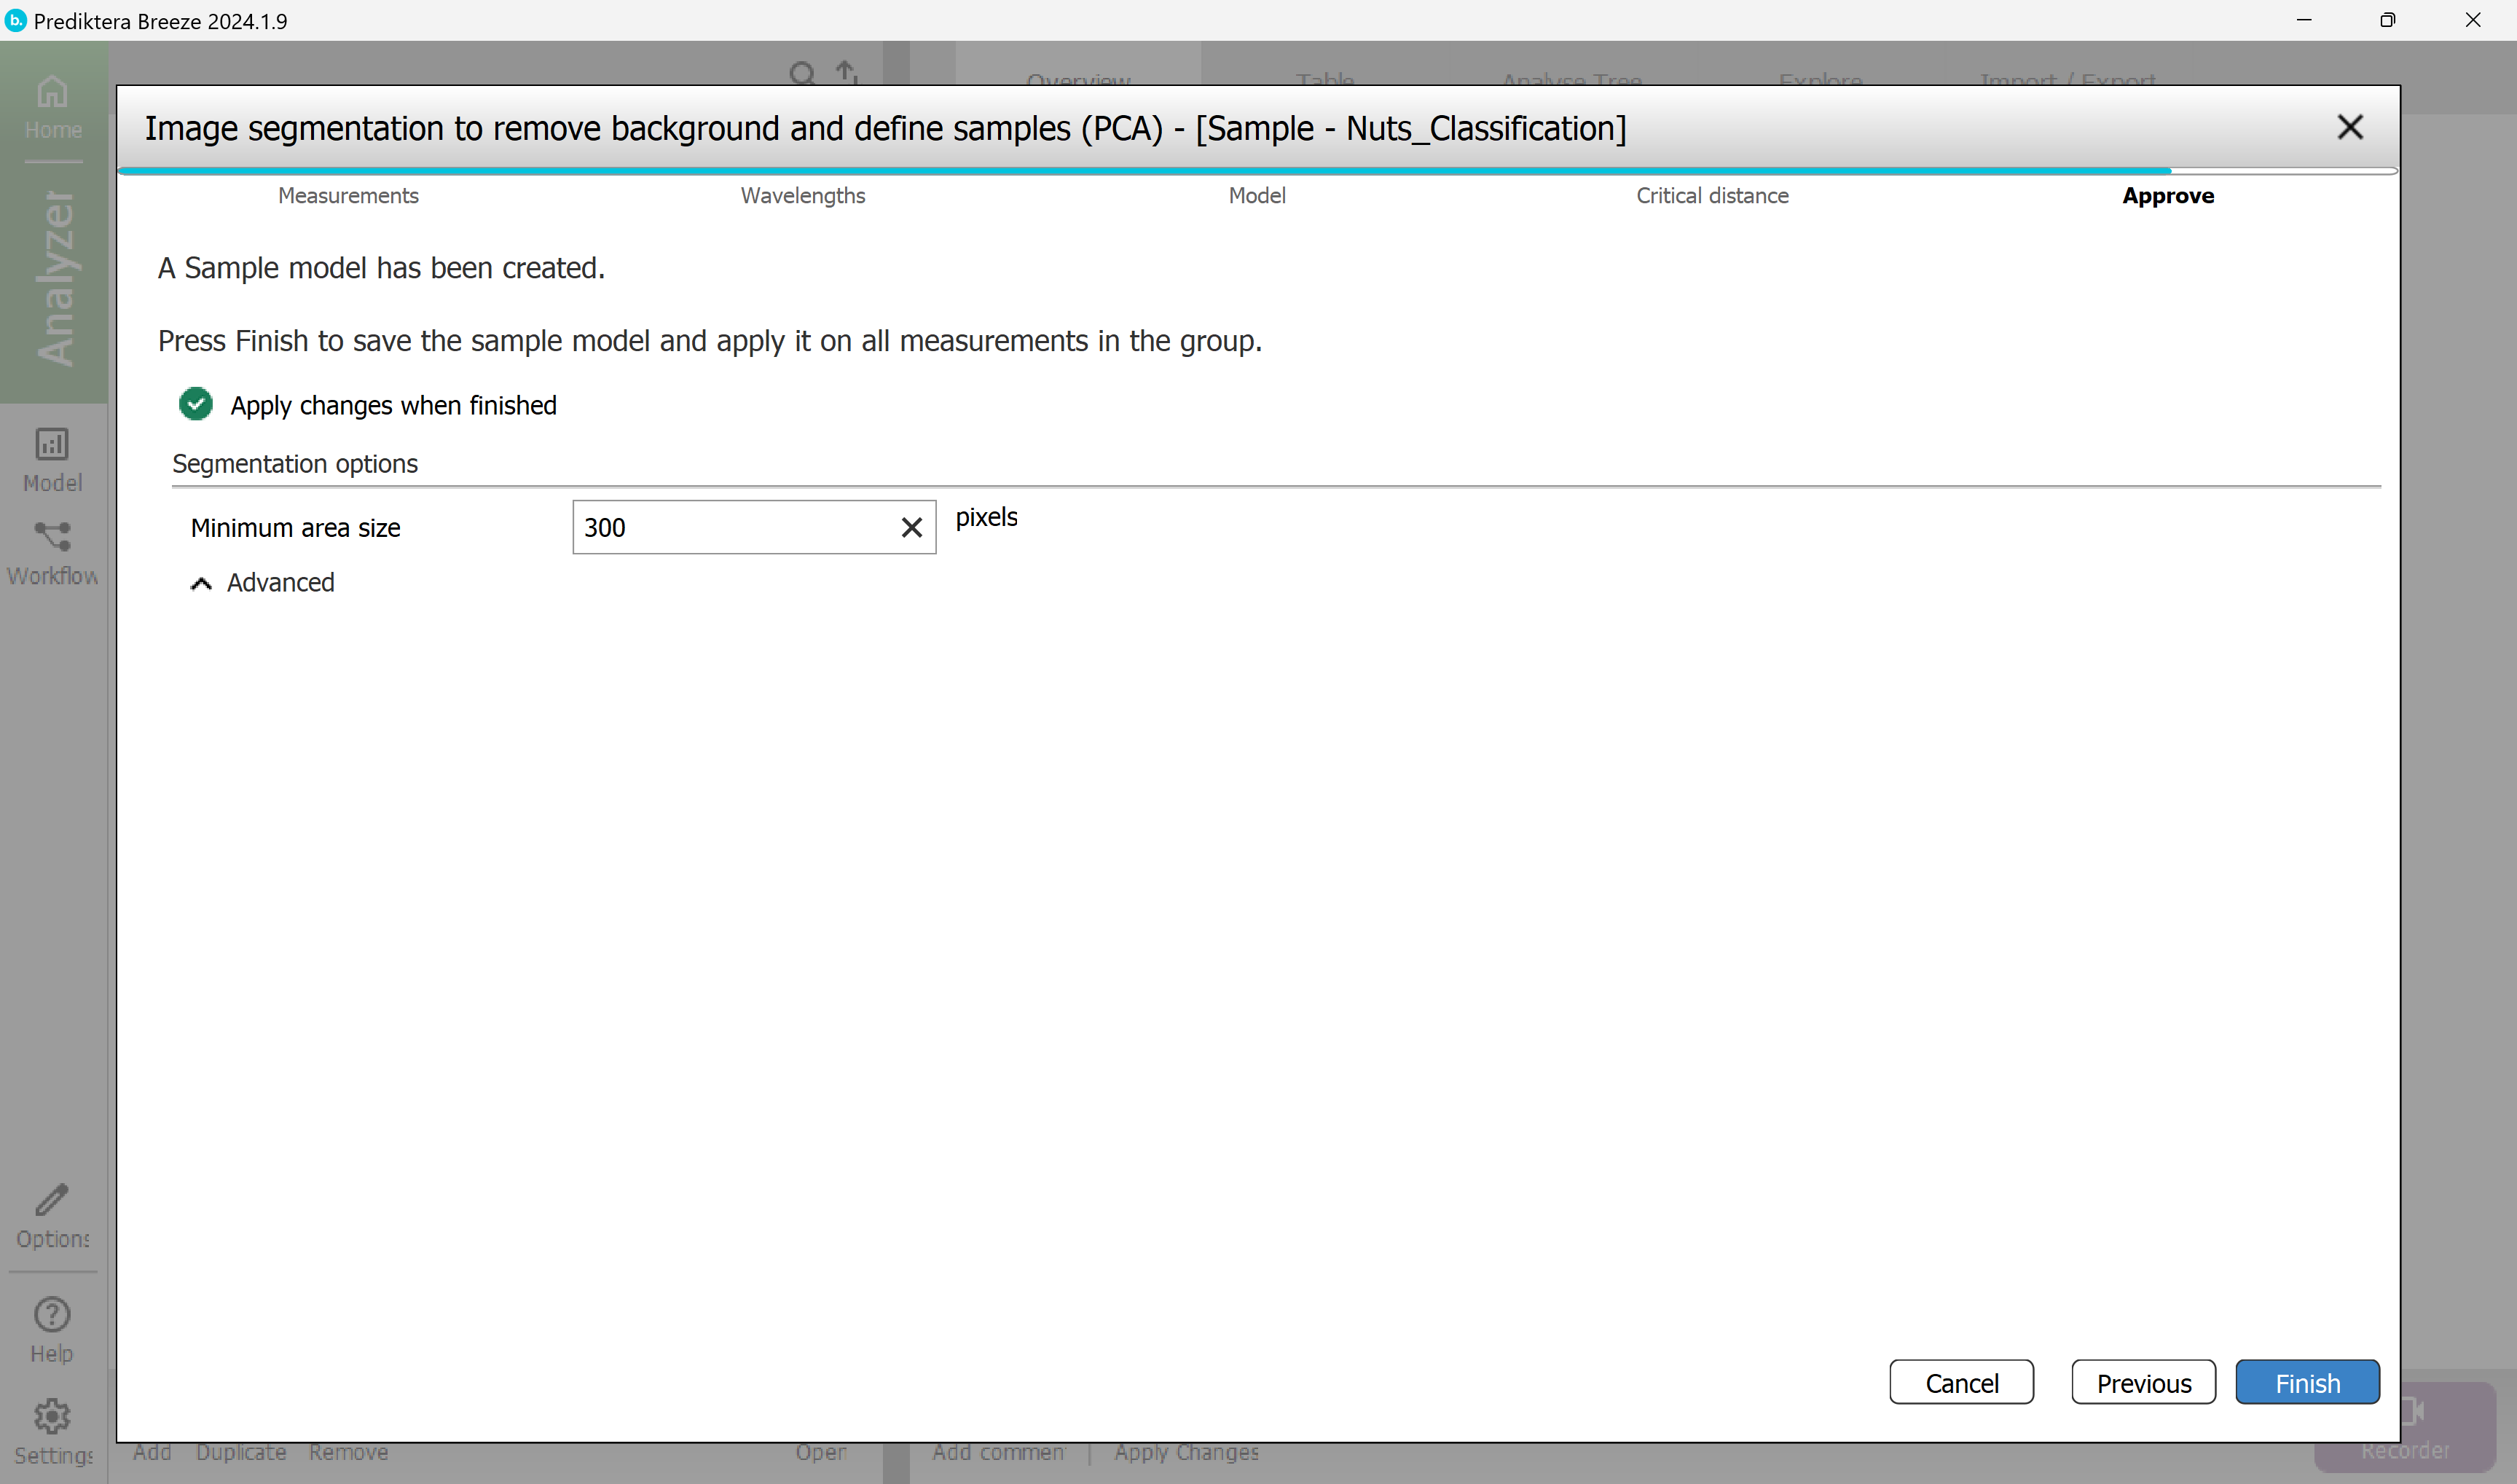This screenshot has width=2517, height=1484.
Task: Click the wizard progress bar
Action: [1256, 171]
